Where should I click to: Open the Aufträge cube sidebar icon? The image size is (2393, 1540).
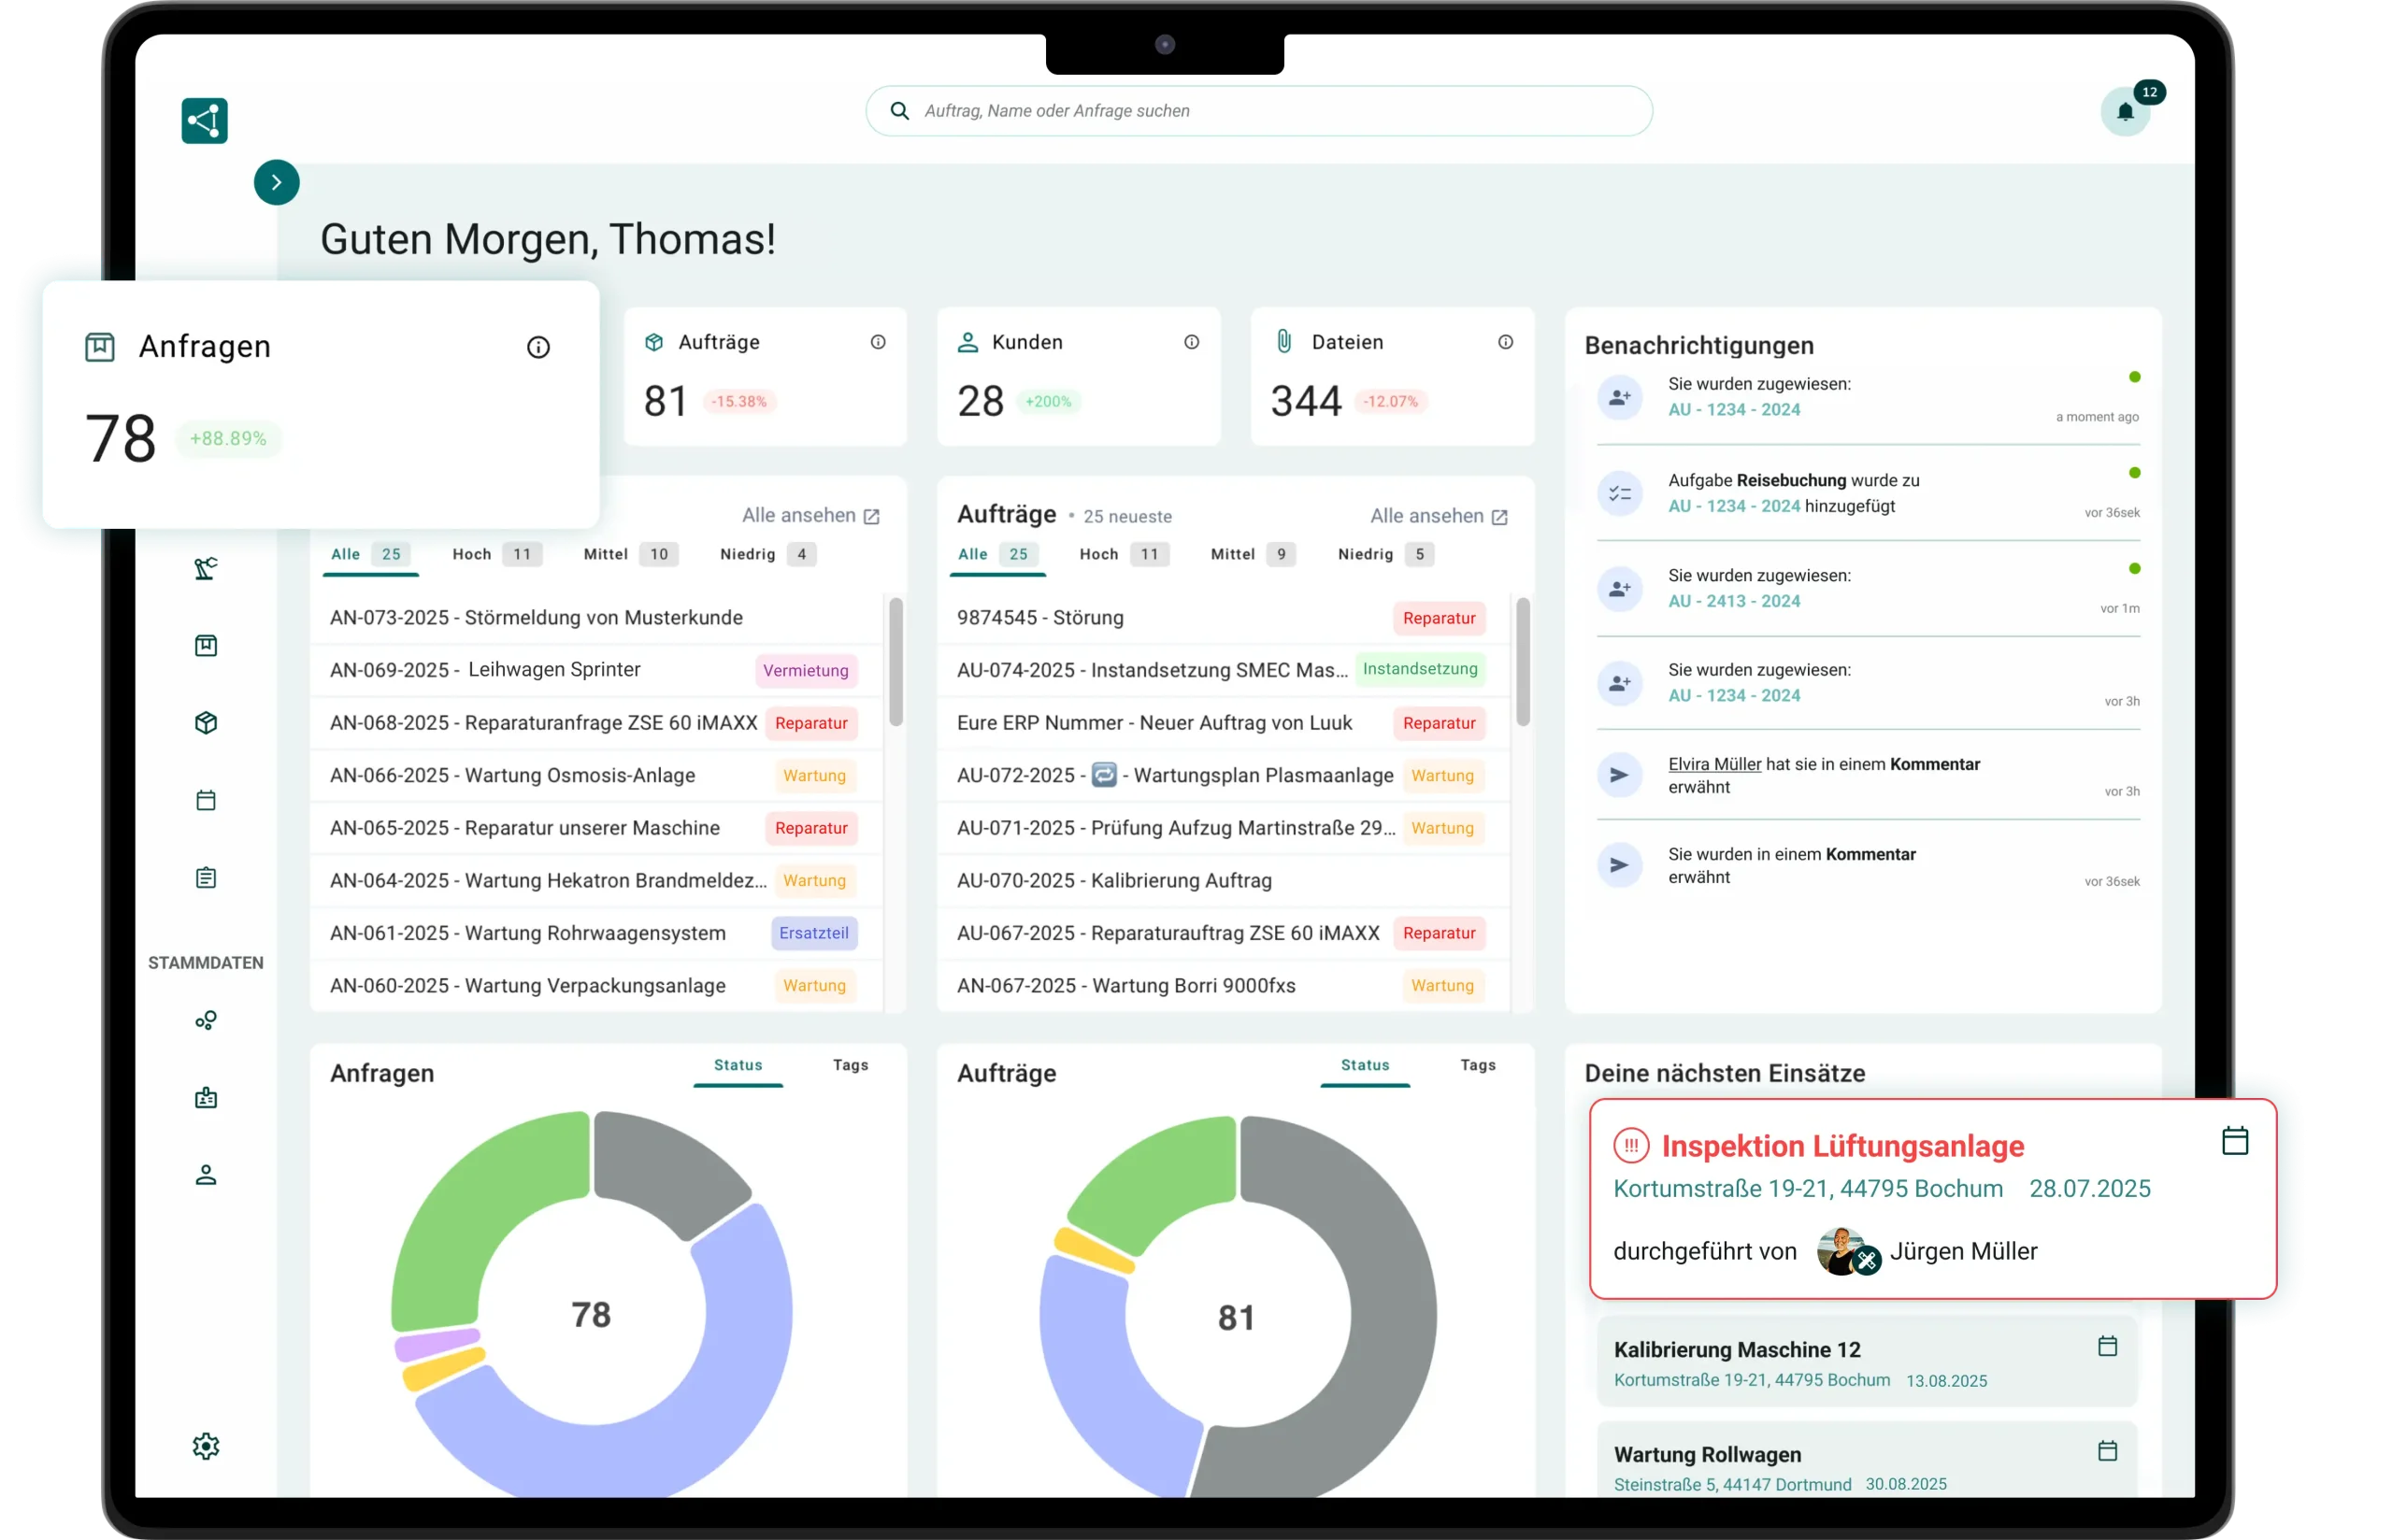click(x=206, y=723)
